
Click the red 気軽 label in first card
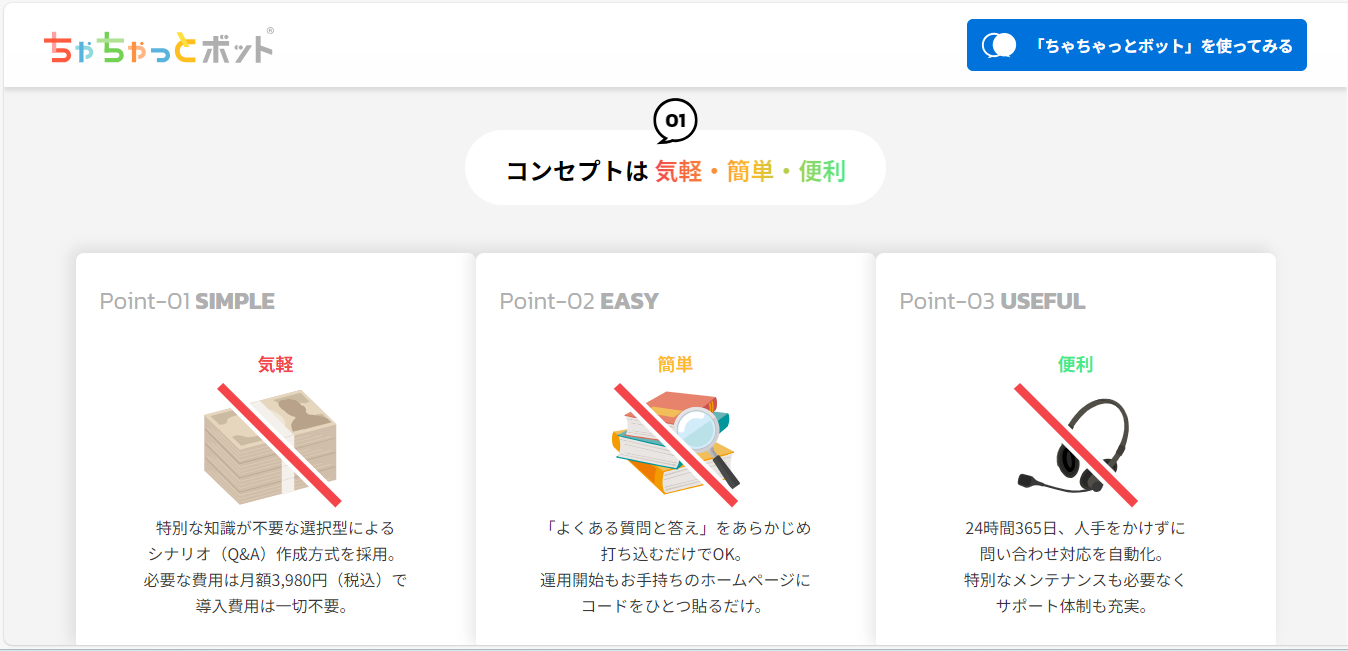[275, 365]
